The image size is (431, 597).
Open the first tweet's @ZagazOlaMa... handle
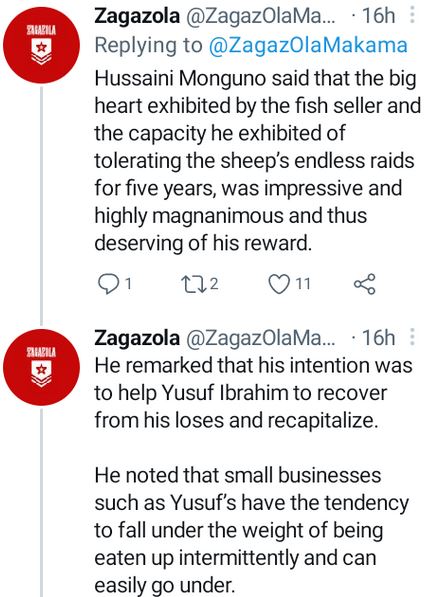point(261,16)
